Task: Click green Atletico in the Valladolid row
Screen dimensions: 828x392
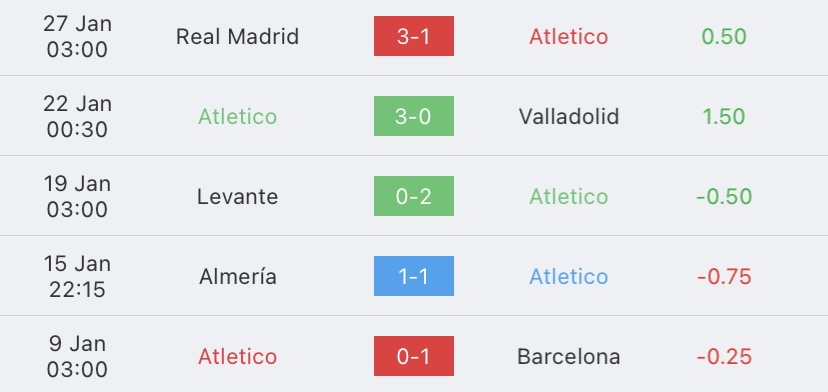Action: [x=238, y=116]
